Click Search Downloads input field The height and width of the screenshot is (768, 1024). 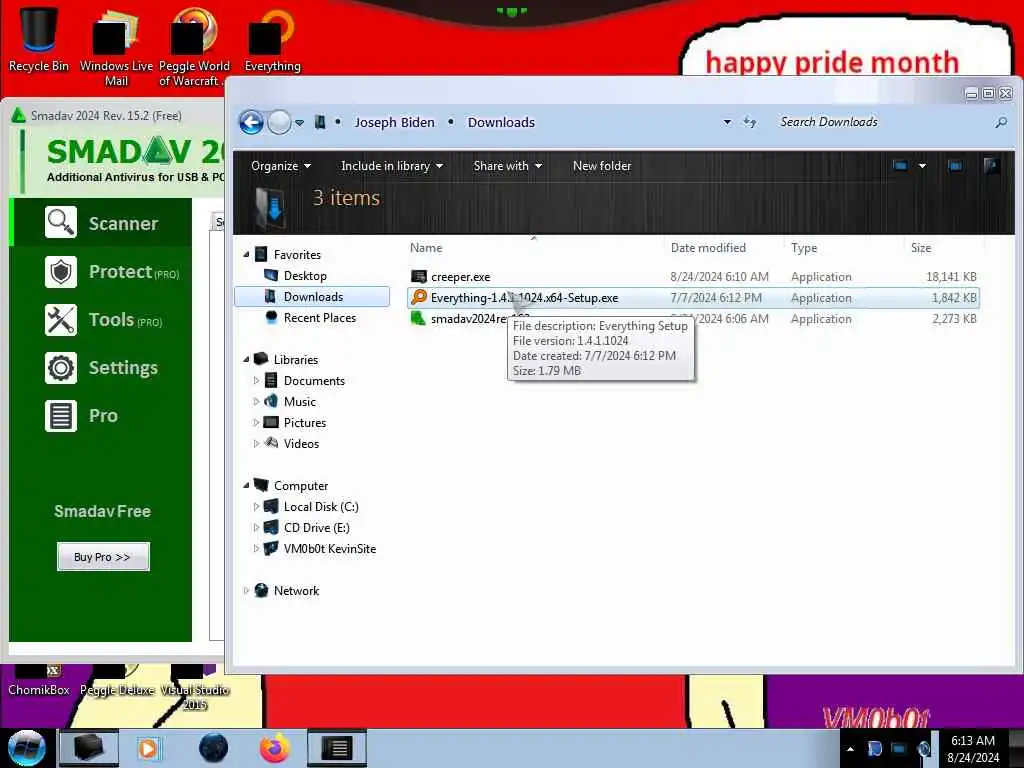882,122
